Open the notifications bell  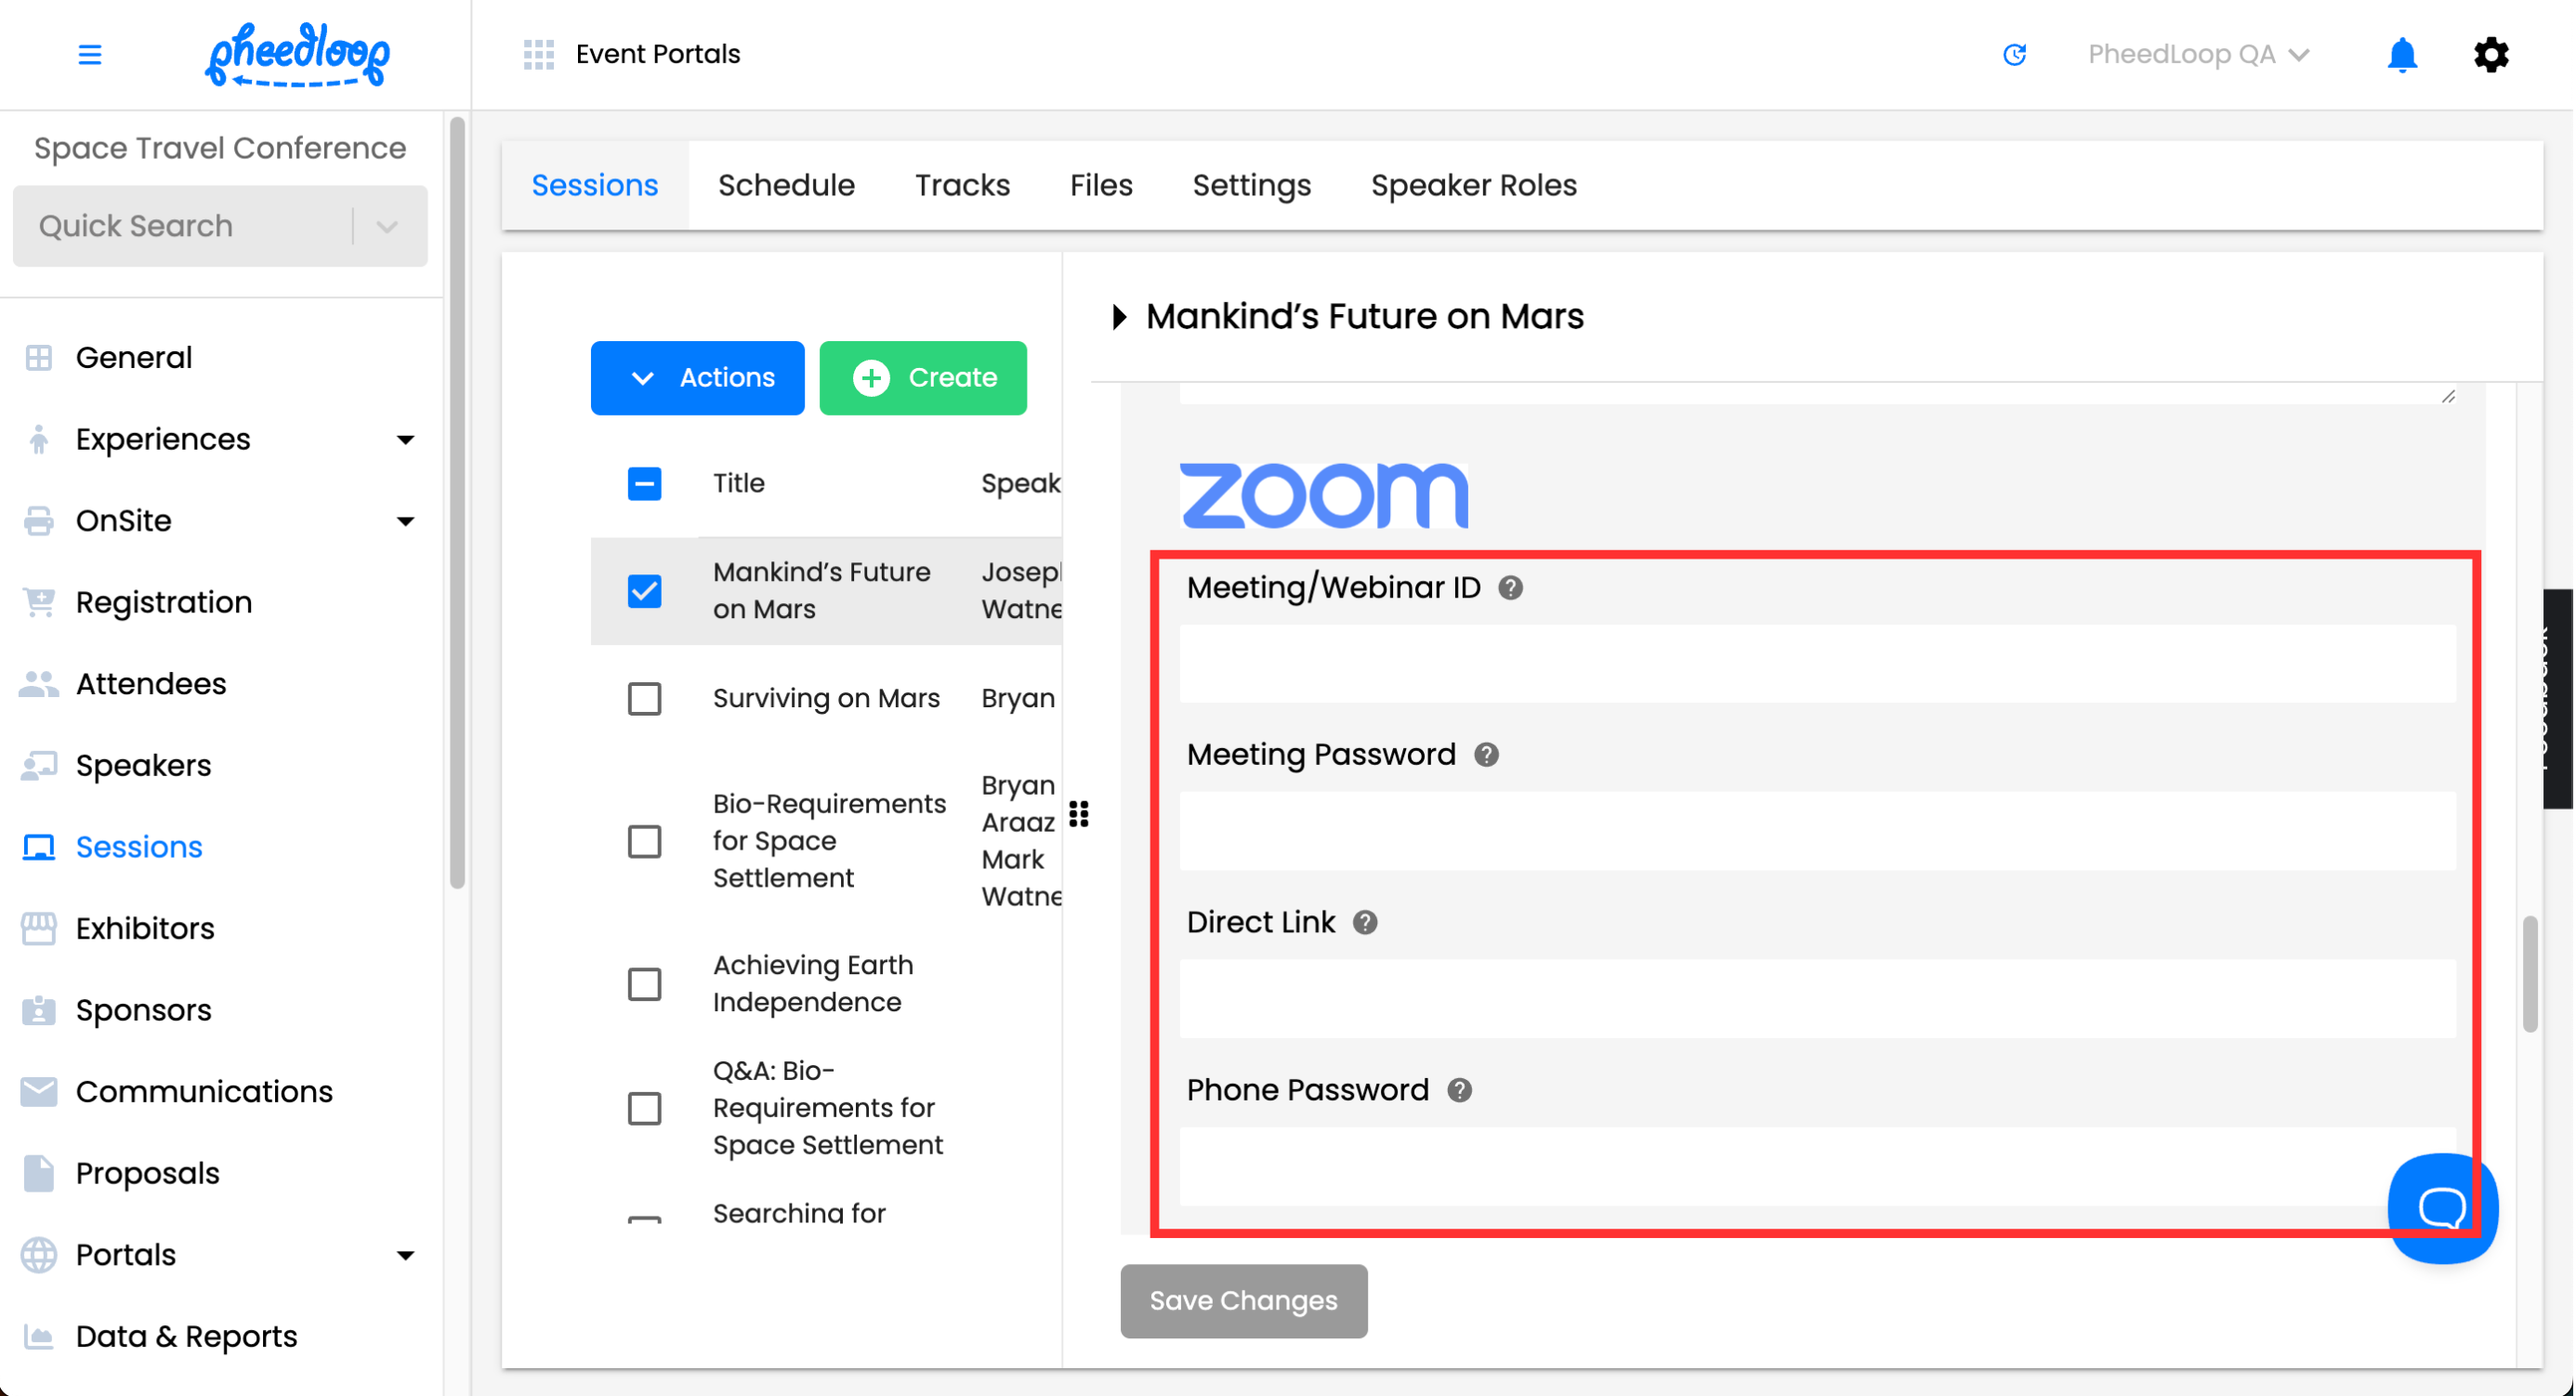(x=2402, y=54)
